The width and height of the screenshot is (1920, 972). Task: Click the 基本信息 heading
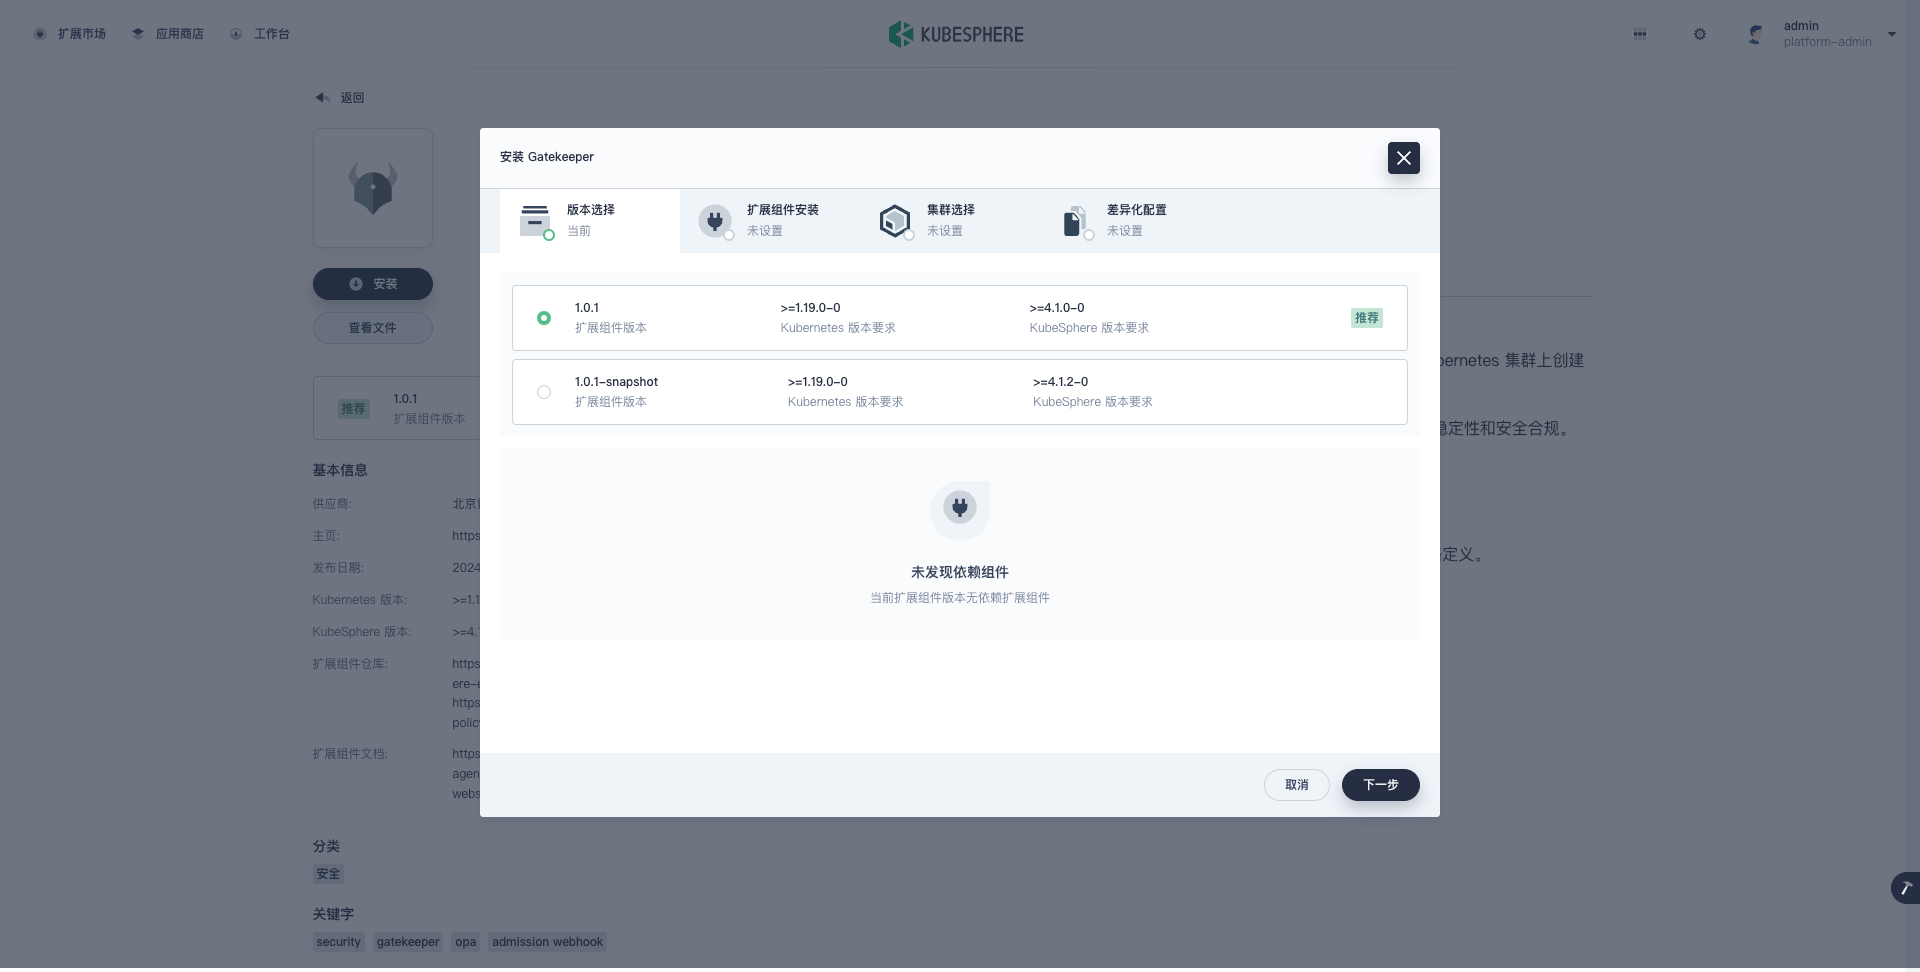click(x=340, y=470)
